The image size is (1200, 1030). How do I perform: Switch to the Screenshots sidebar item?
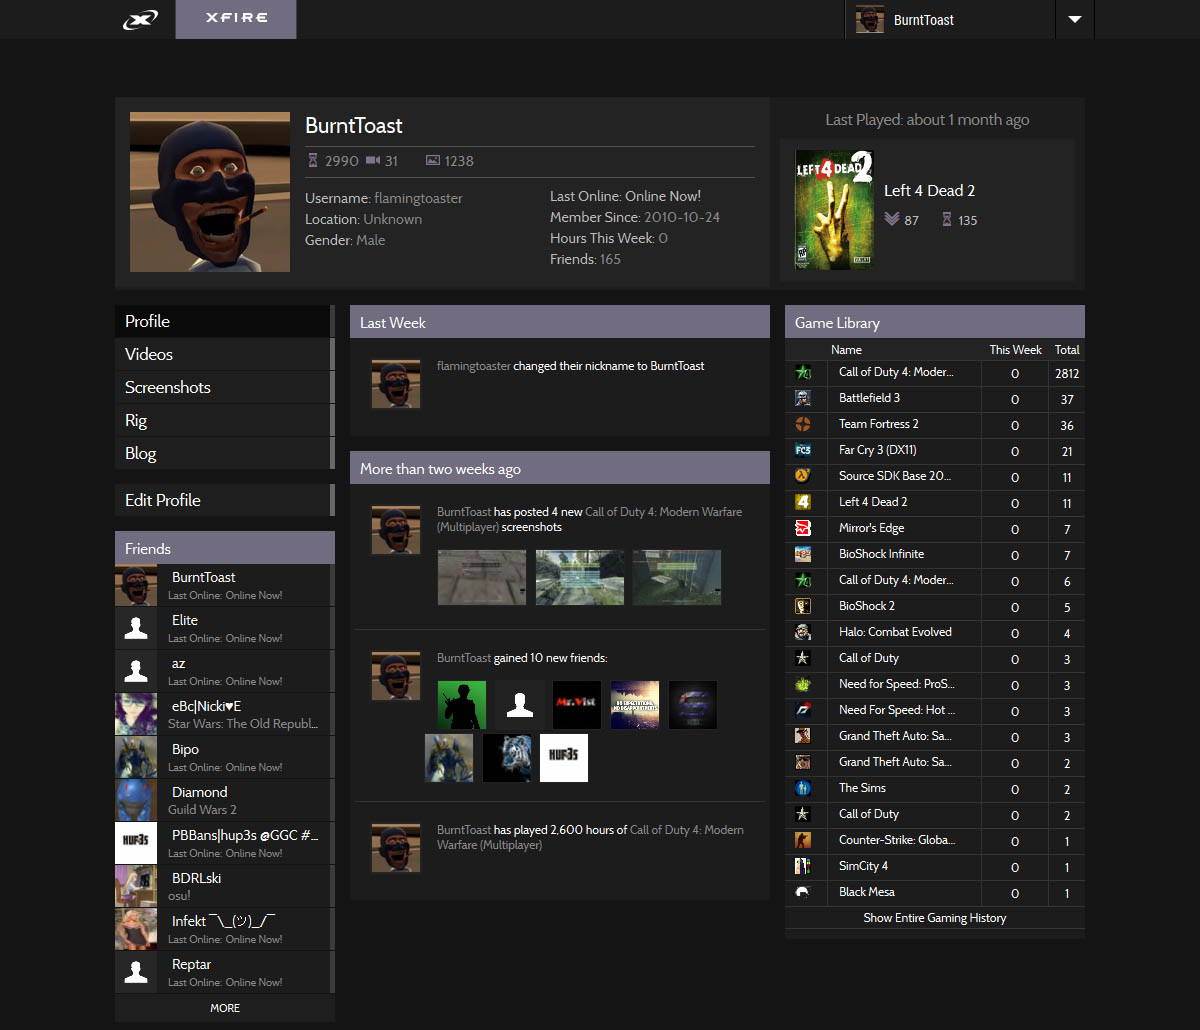coord(167,387)
